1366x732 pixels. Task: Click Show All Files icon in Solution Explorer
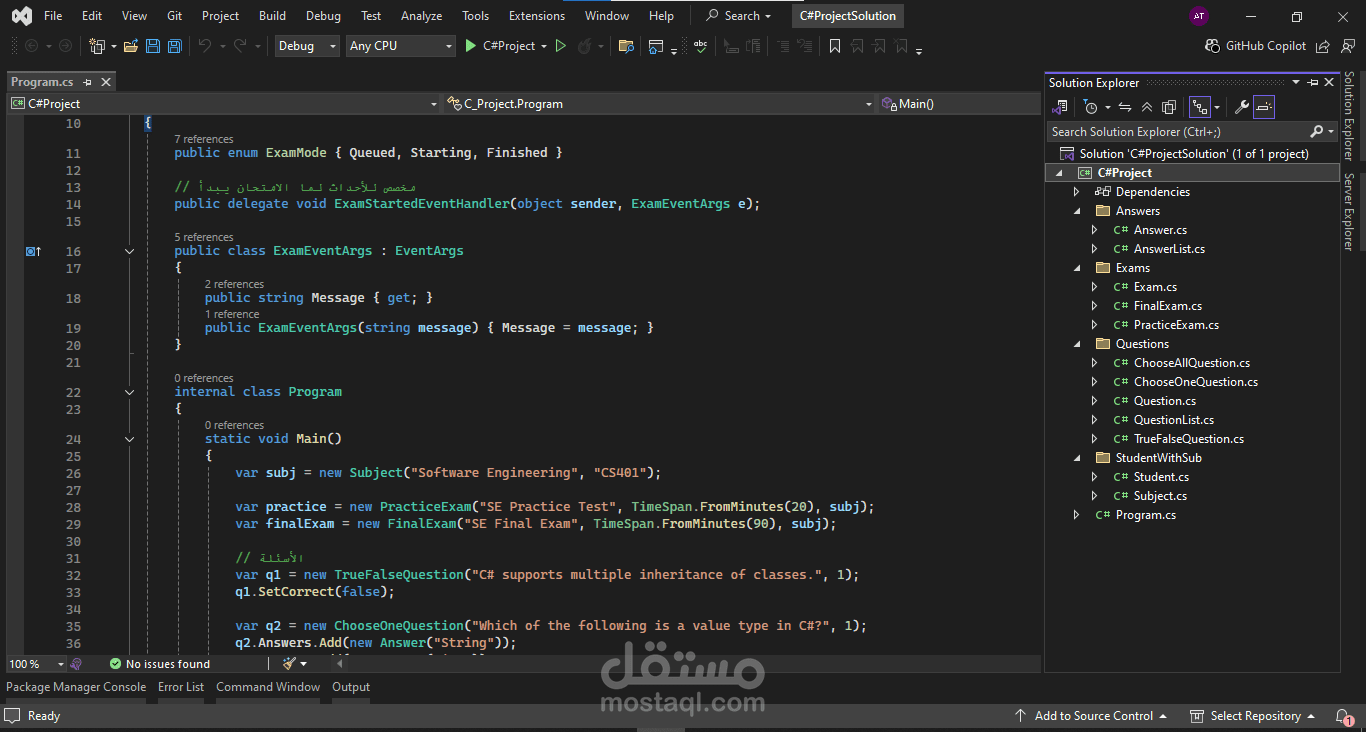coord(1169,107)
